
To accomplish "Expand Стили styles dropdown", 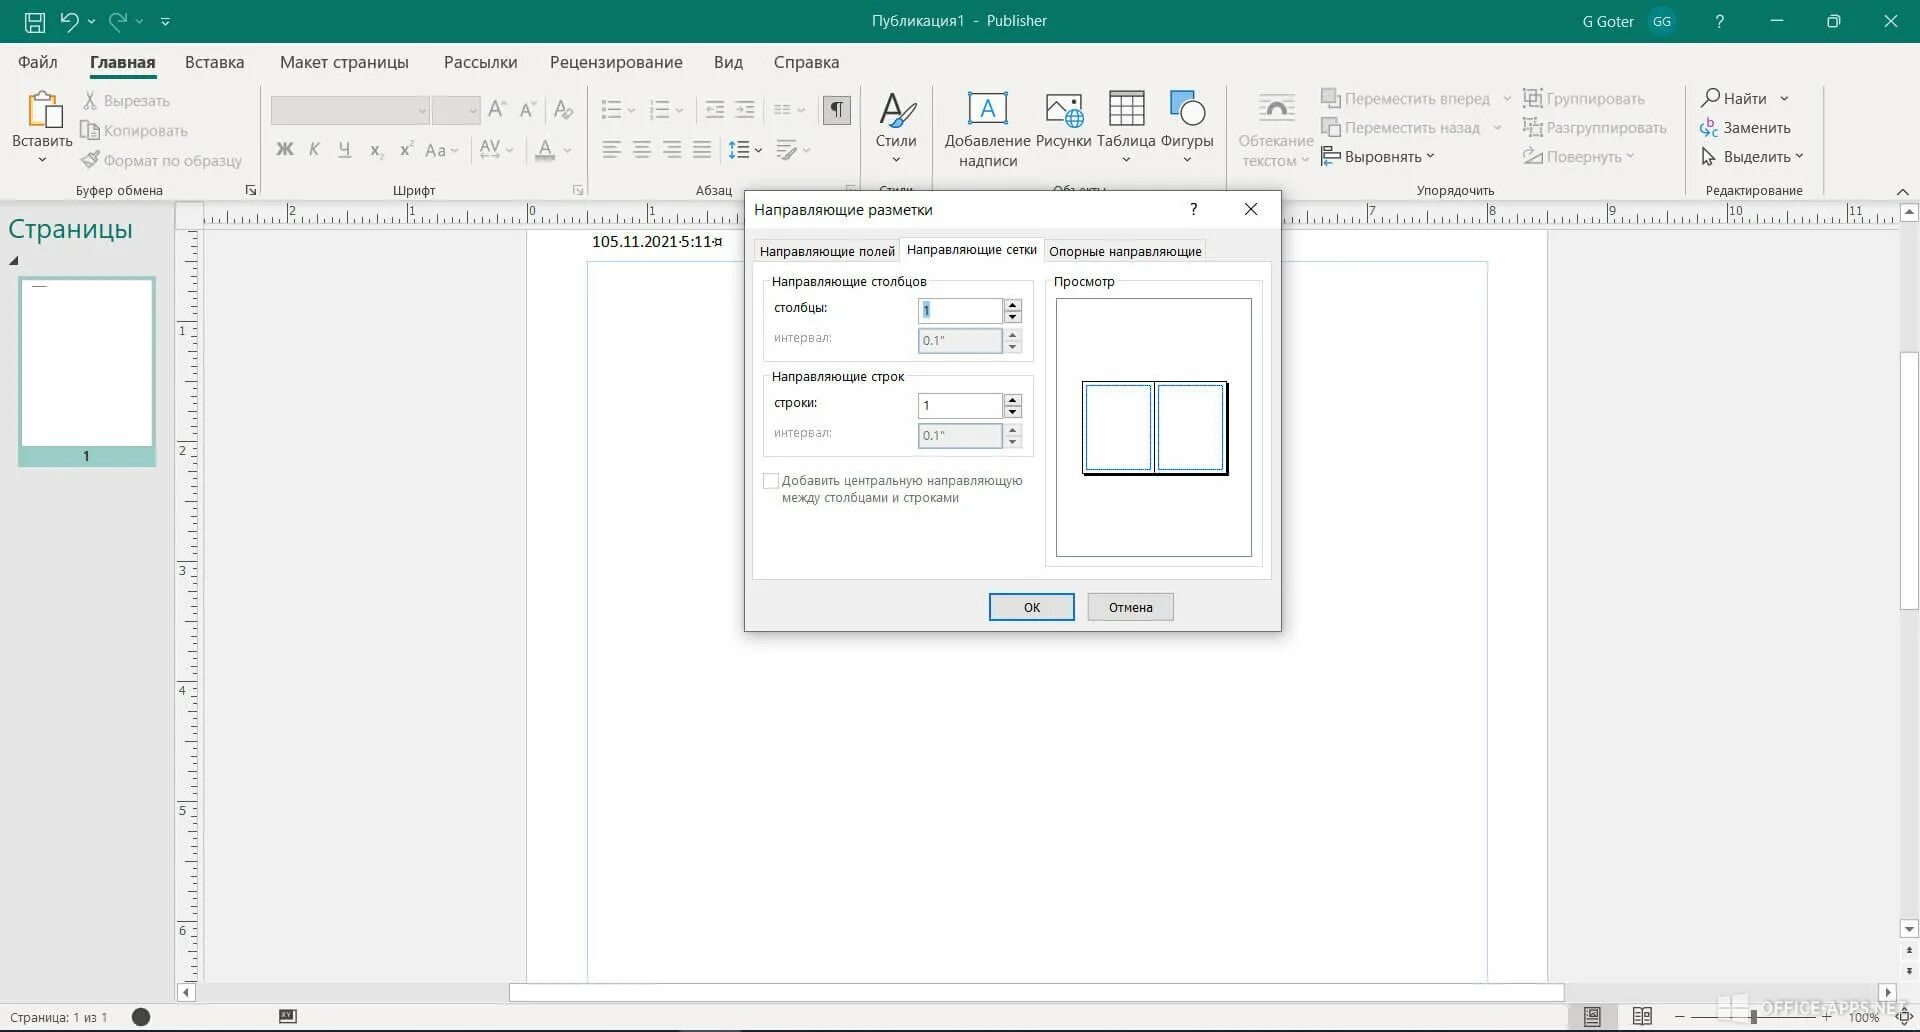I will 896,160.
